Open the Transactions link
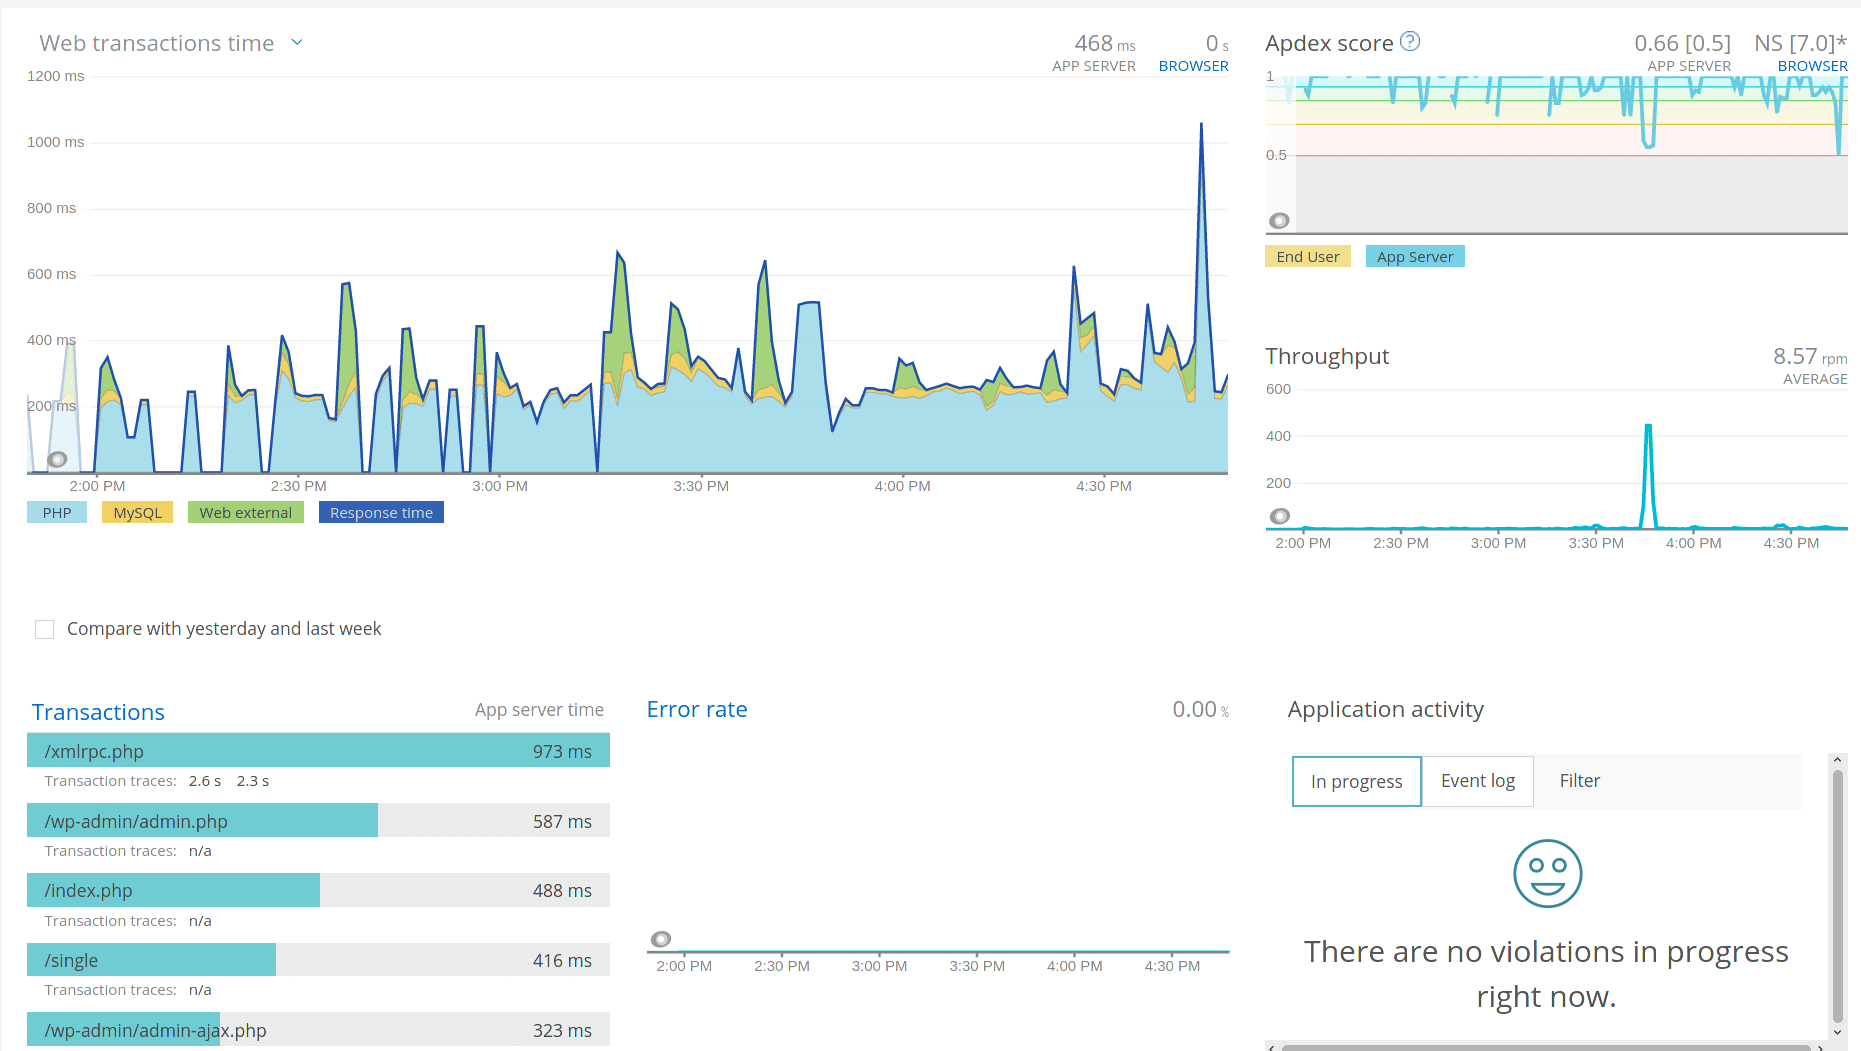Image resolution: width=1861 pixels, height=1051 pixels. 98,712
